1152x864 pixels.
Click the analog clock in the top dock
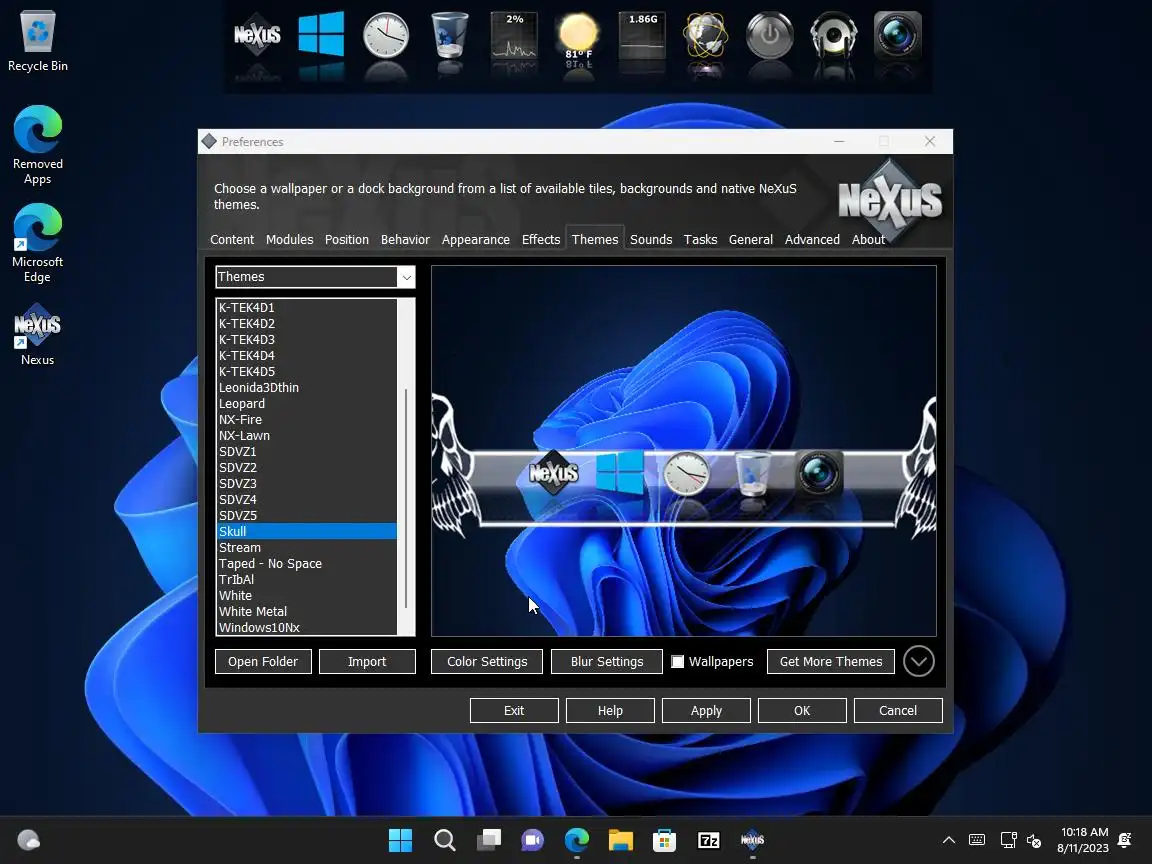(x=386, y=35)
